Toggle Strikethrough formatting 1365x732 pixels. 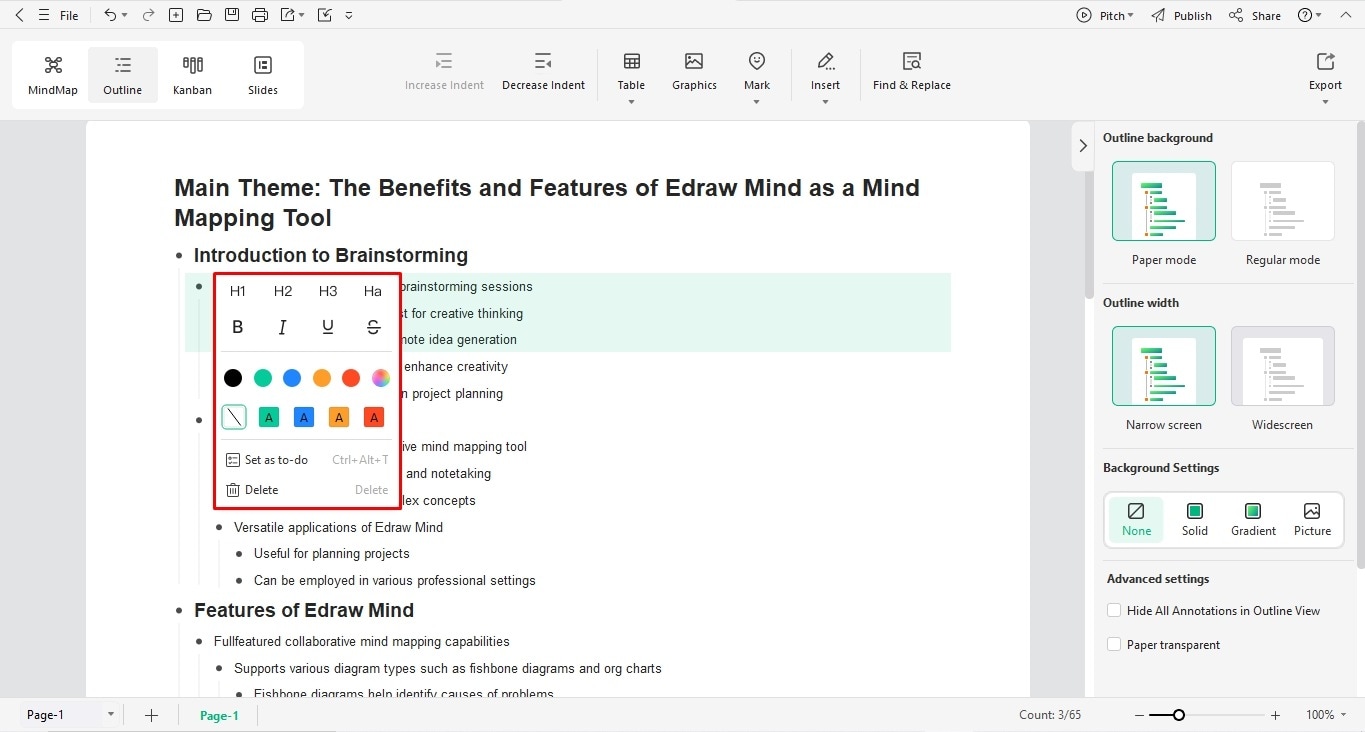(373, 327)
